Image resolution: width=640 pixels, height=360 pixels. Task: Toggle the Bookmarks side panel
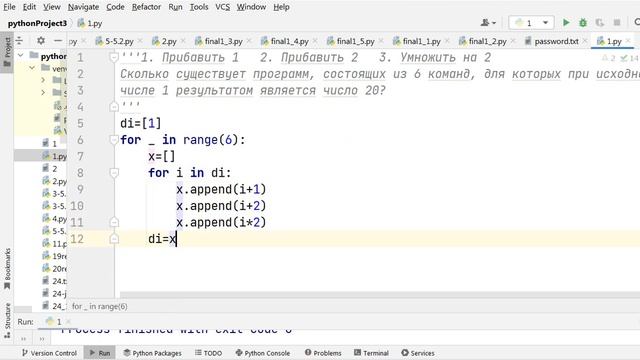[x=7, y=269]
